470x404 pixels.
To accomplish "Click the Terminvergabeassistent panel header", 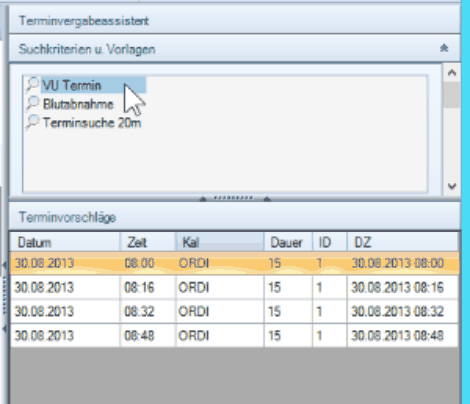I will pos(235,21).
